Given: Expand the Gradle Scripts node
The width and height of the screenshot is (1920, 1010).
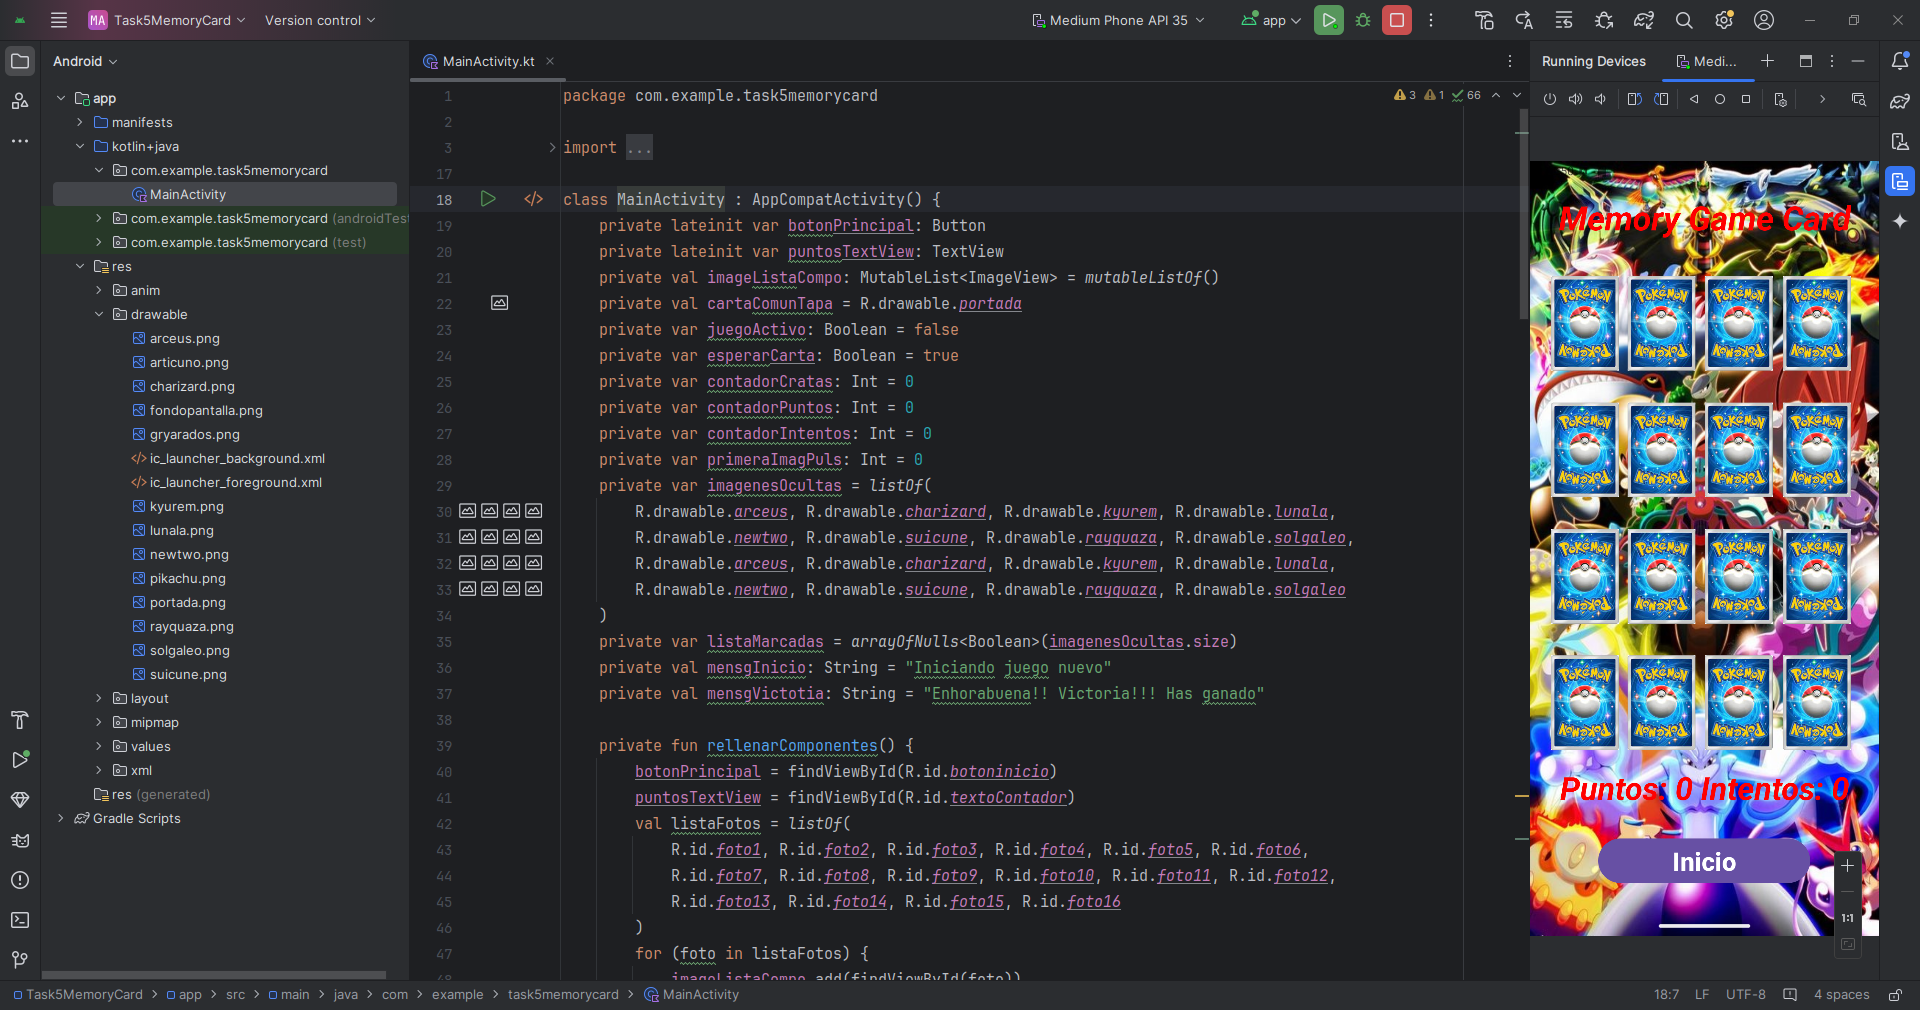Looking at the screenshot, I should click(61, 818).
